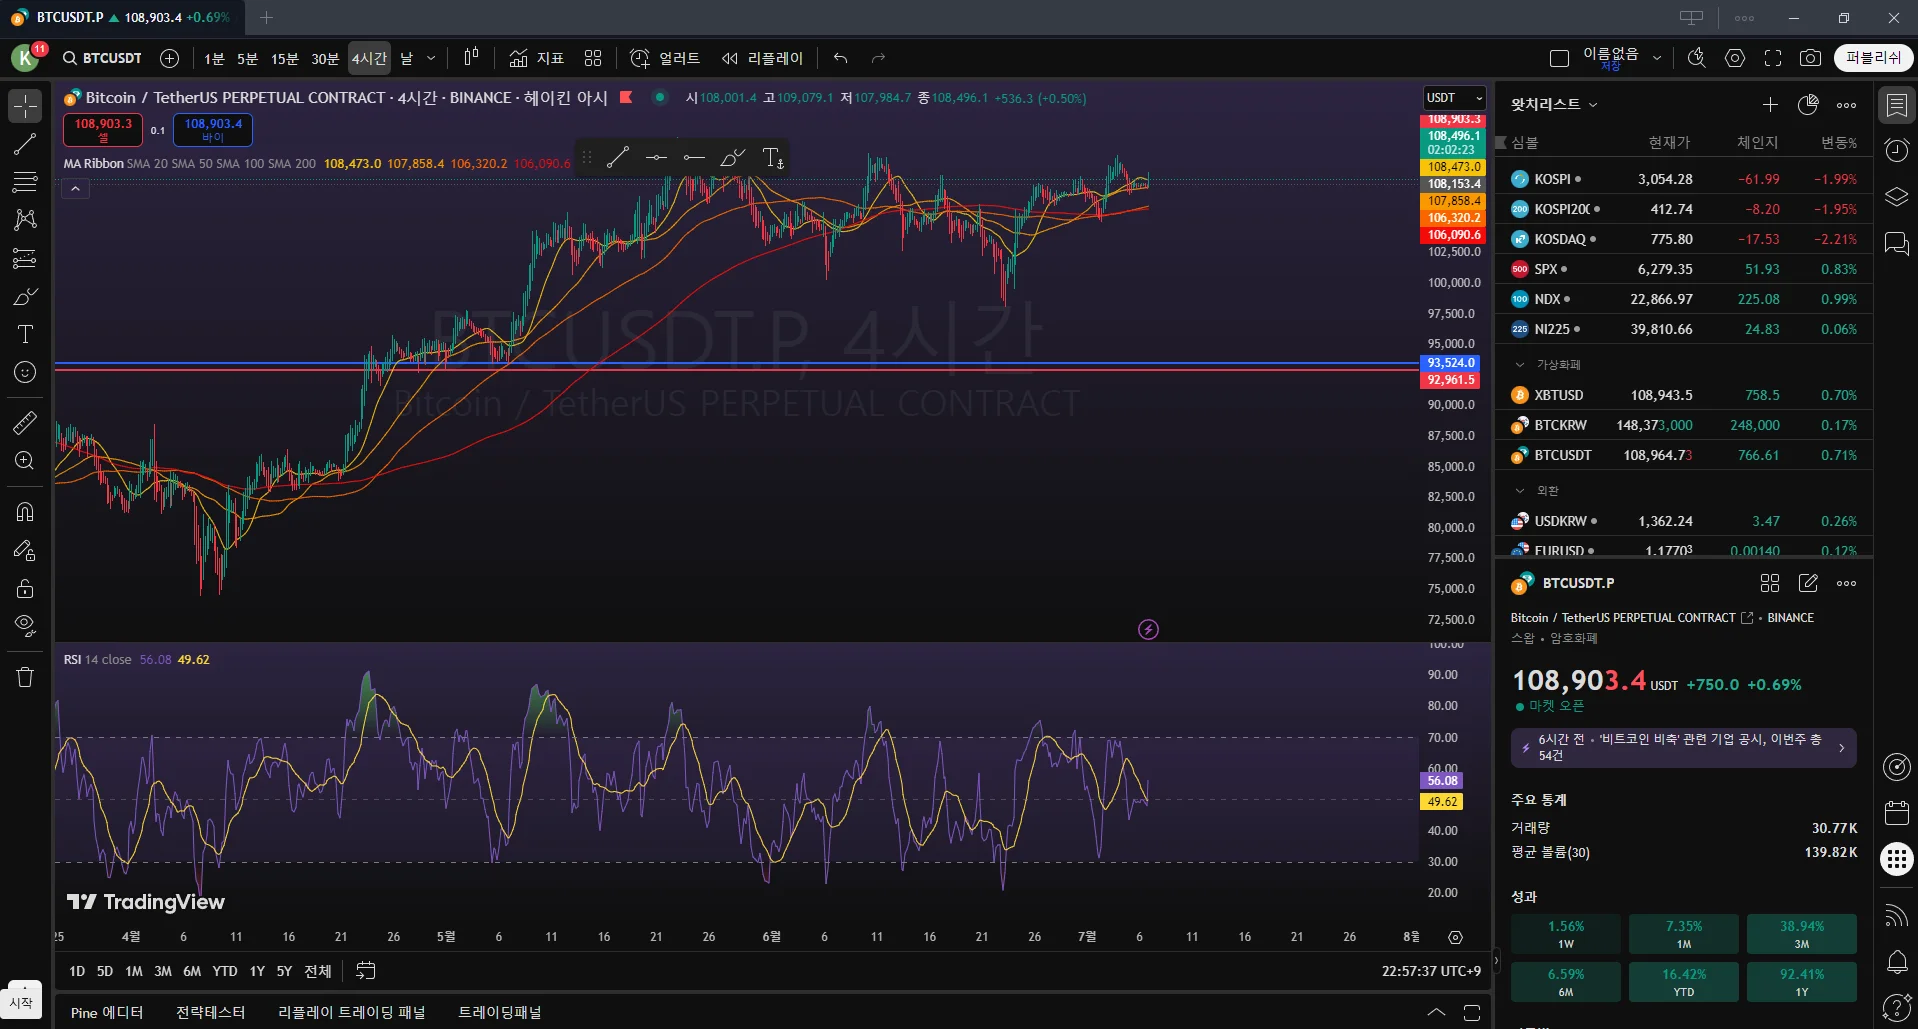The image size is (1918, 1029).
Task: Open the alerts clock icon in right sidebar
Action: pyautogui.click(x=1897, y=150)
